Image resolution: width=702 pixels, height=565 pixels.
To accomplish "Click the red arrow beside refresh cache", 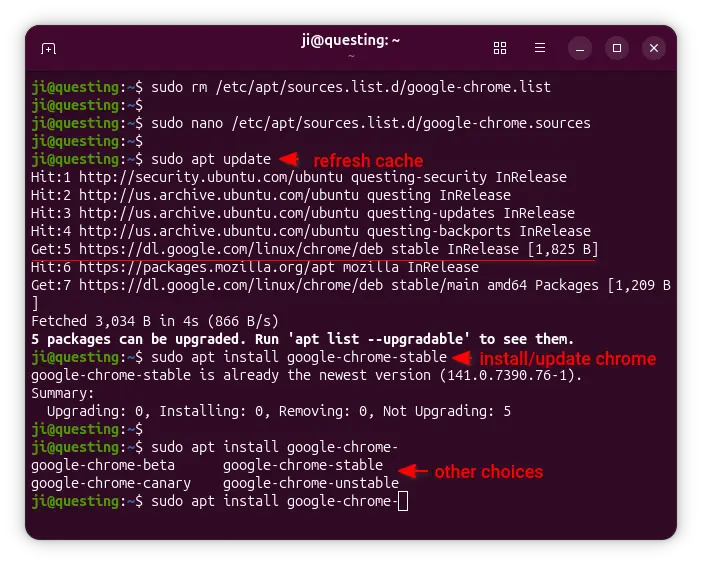I will point(288,160).
